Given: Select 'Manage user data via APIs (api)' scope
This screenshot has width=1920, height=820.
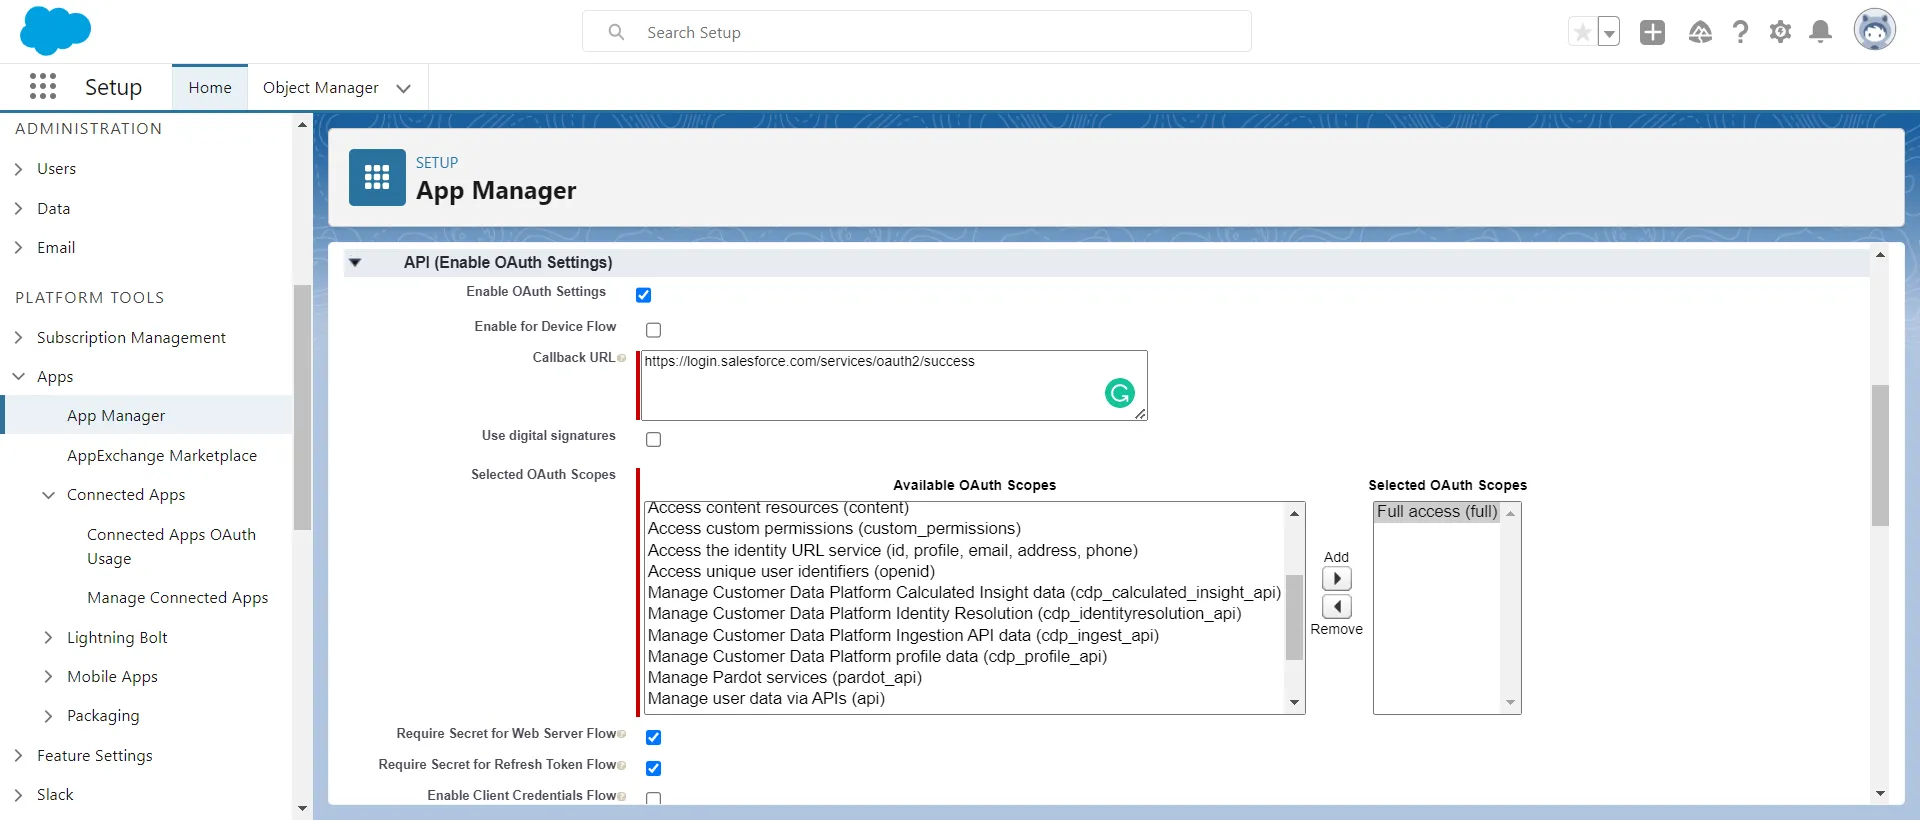Looking at the screenshot, I should click(766, 699).
